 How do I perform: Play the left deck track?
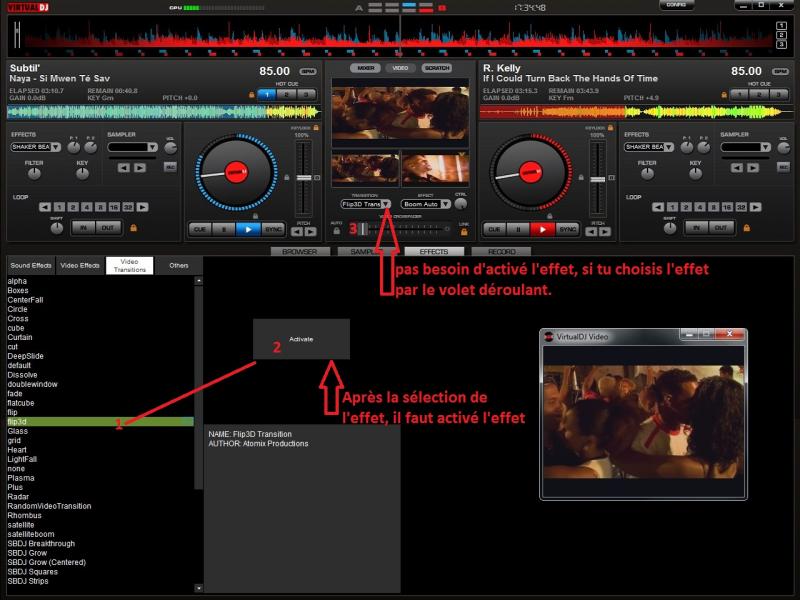(x=248, y=229)
